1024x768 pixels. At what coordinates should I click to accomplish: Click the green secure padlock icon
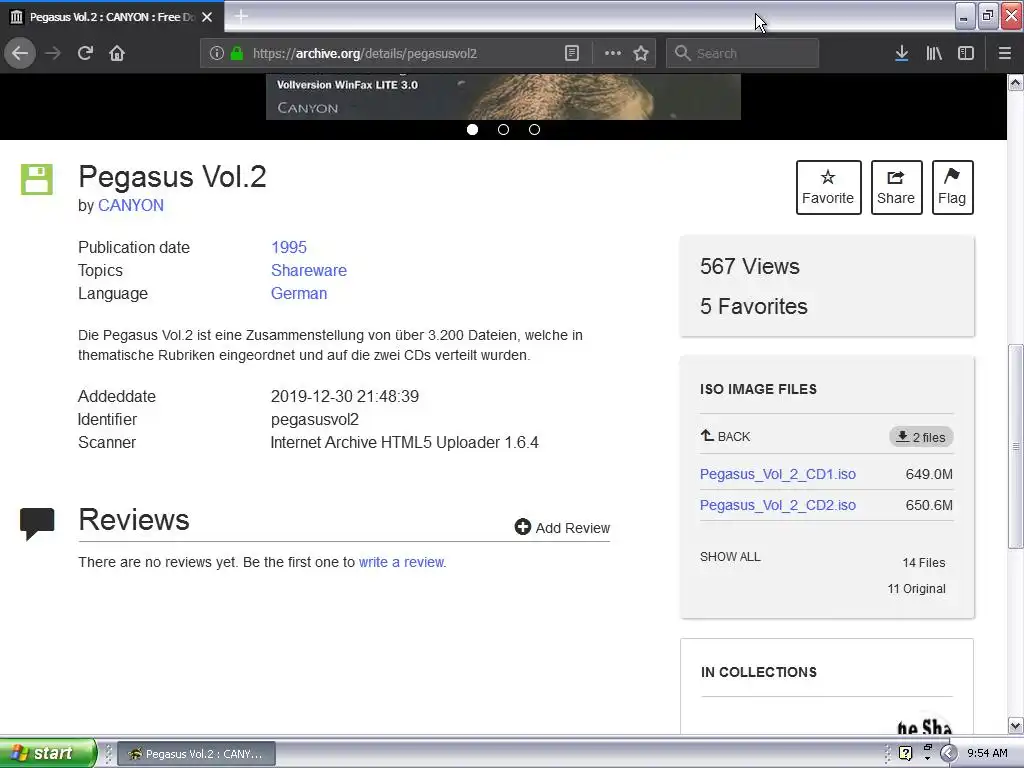click(x=237, y=53)
